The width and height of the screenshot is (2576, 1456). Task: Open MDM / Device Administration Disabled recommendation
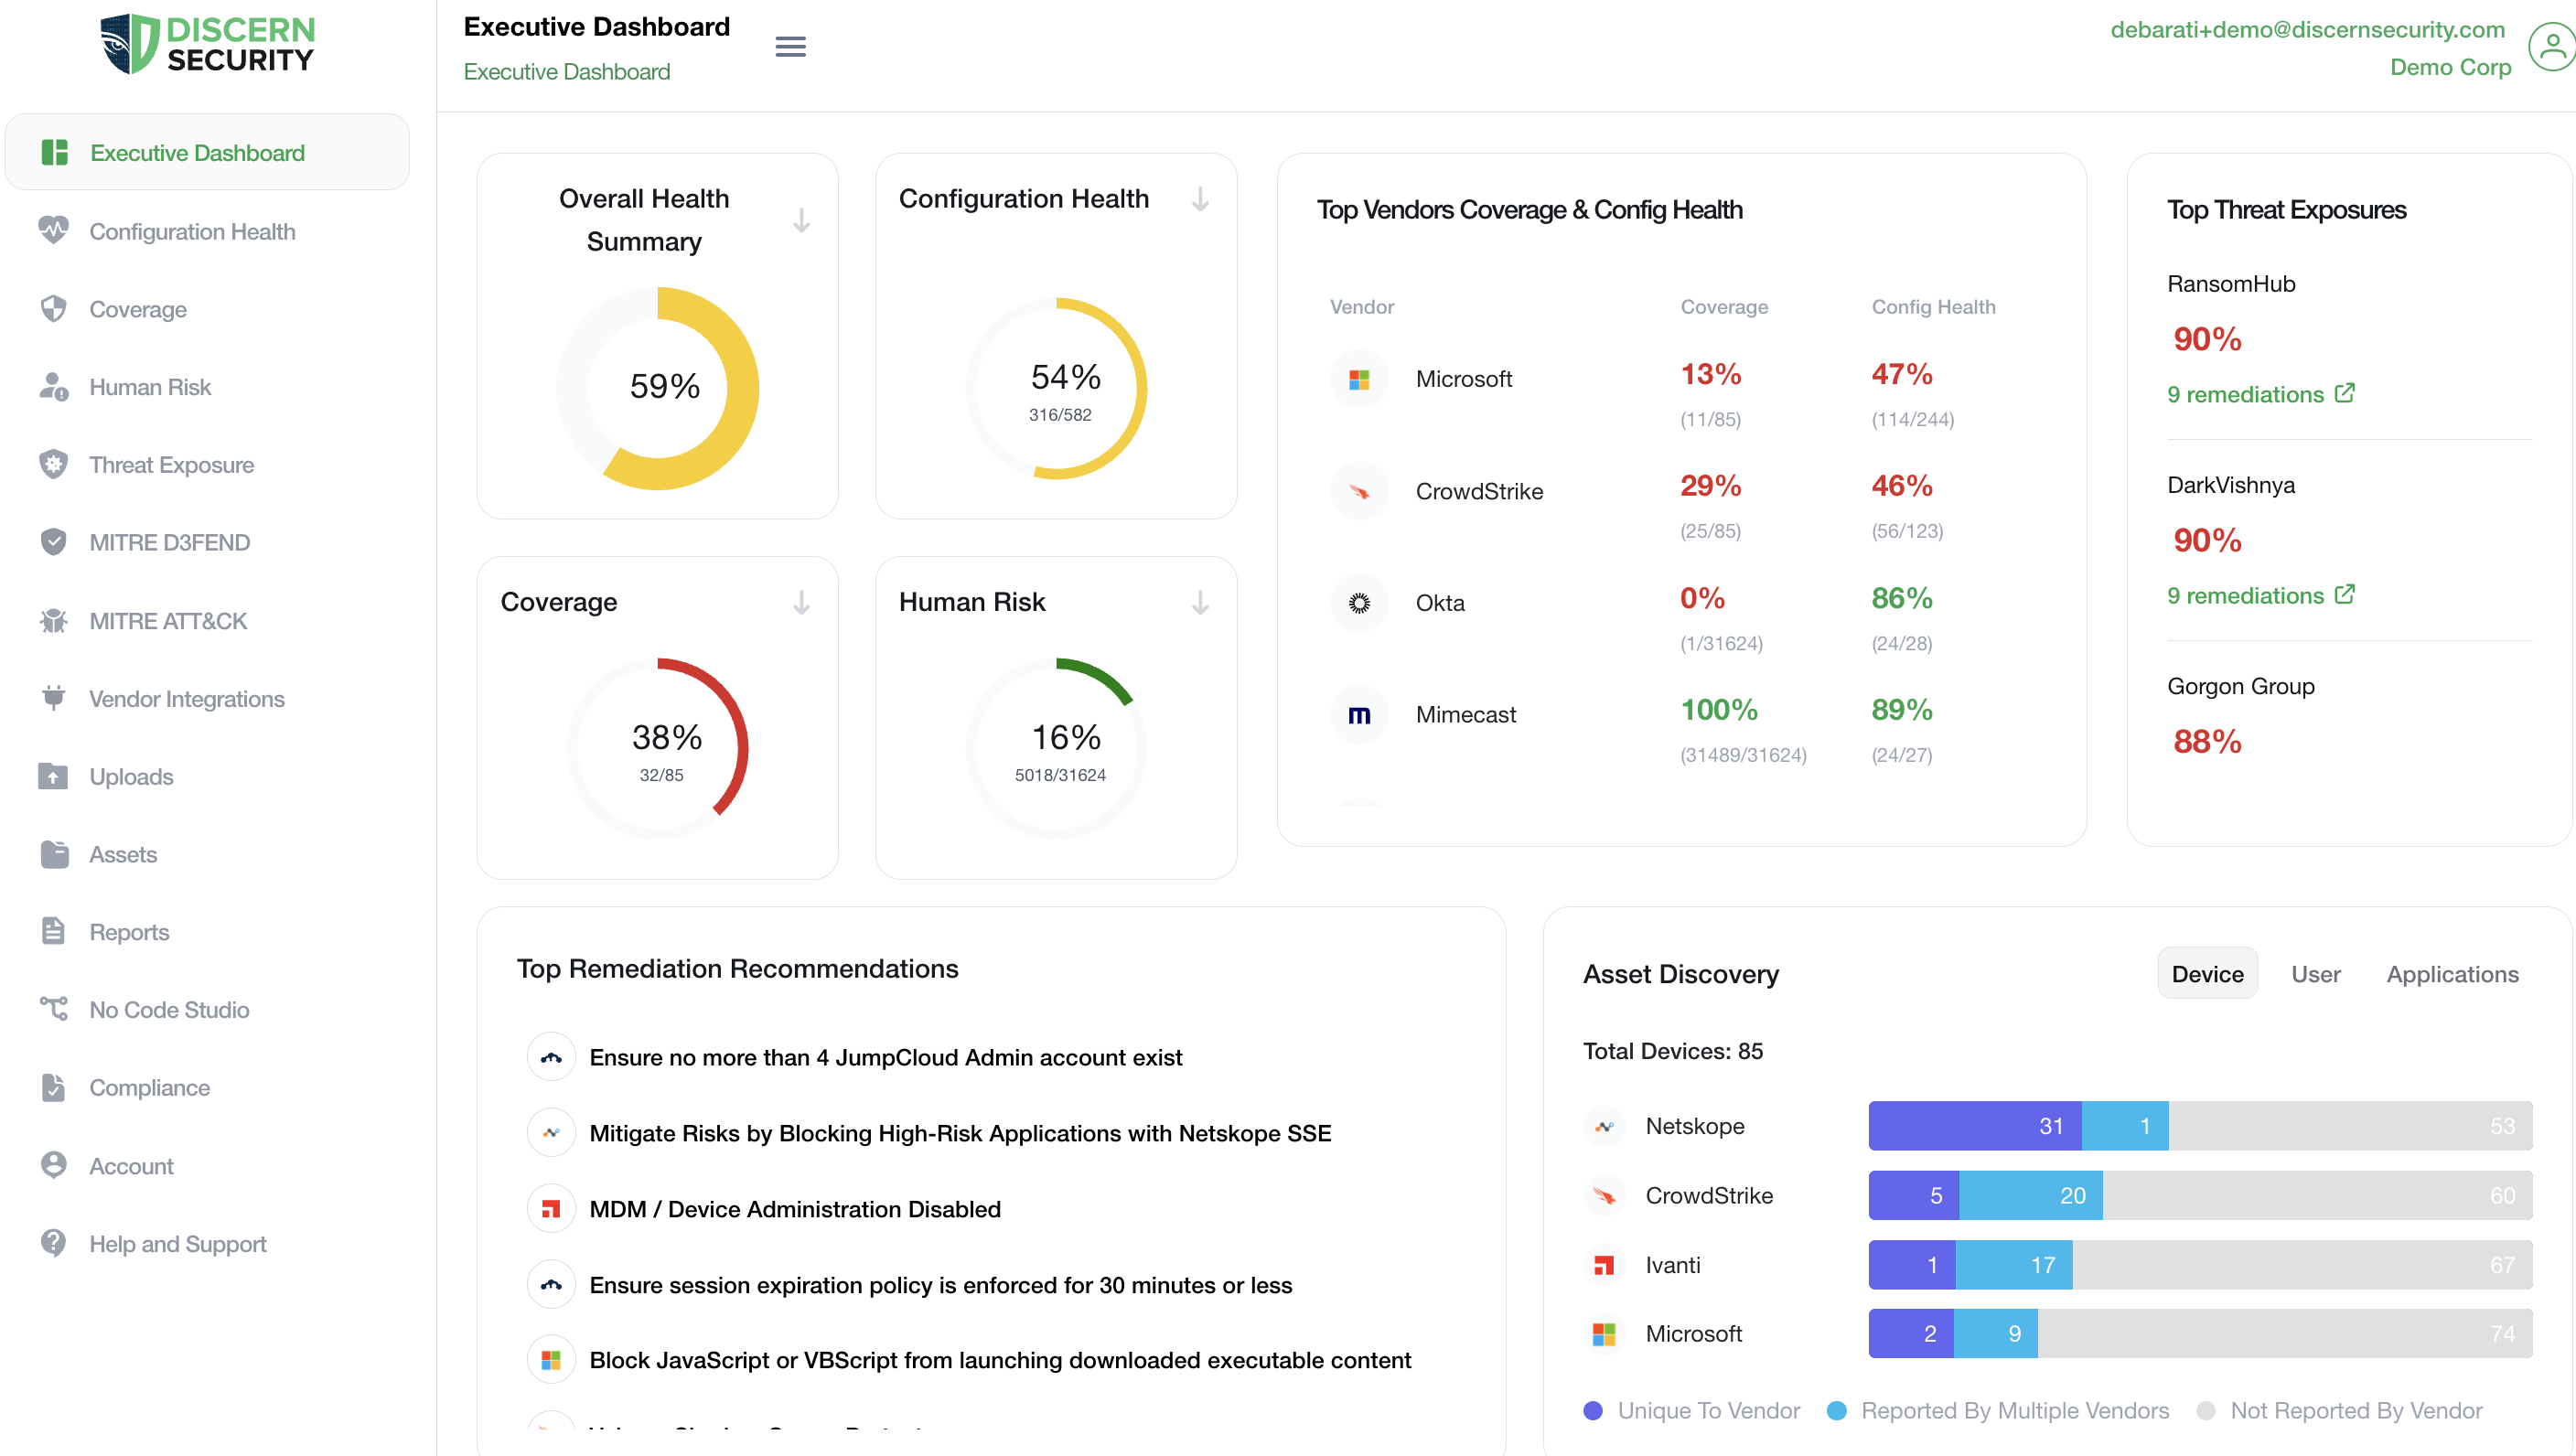tap(795, 1209)
